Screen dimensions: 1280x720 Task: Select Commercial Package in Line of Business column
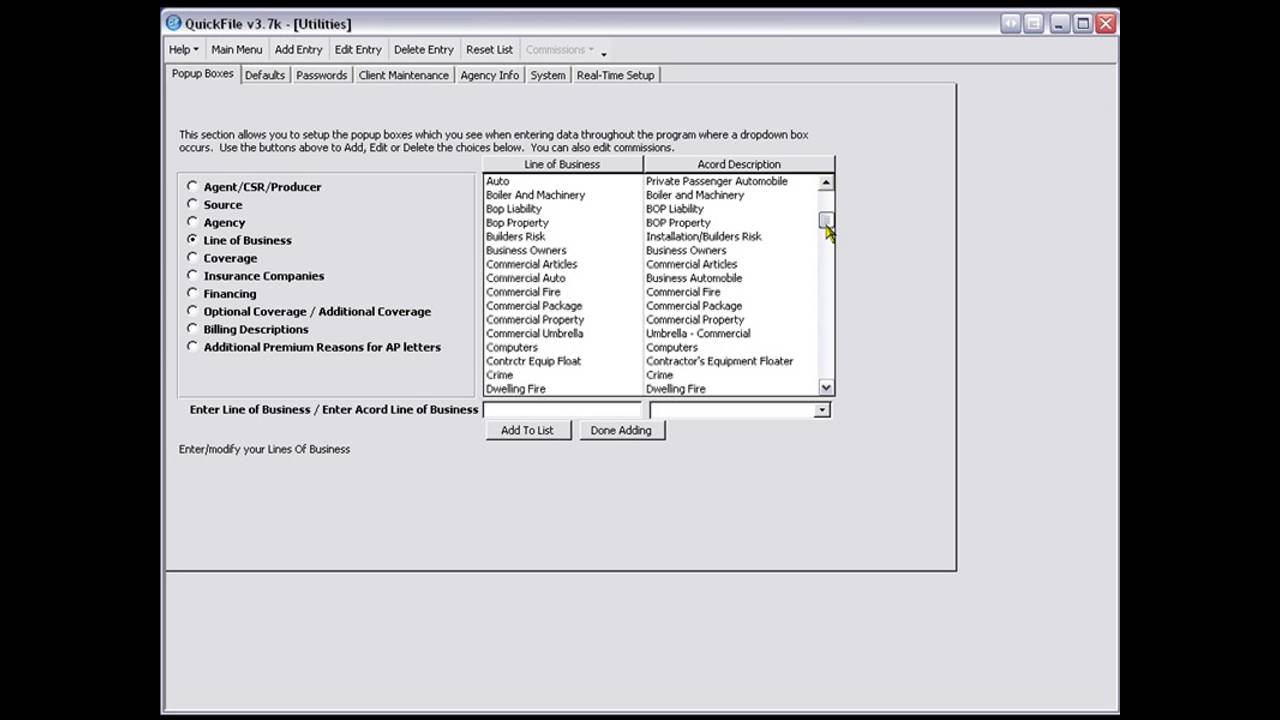pos(534,306)
